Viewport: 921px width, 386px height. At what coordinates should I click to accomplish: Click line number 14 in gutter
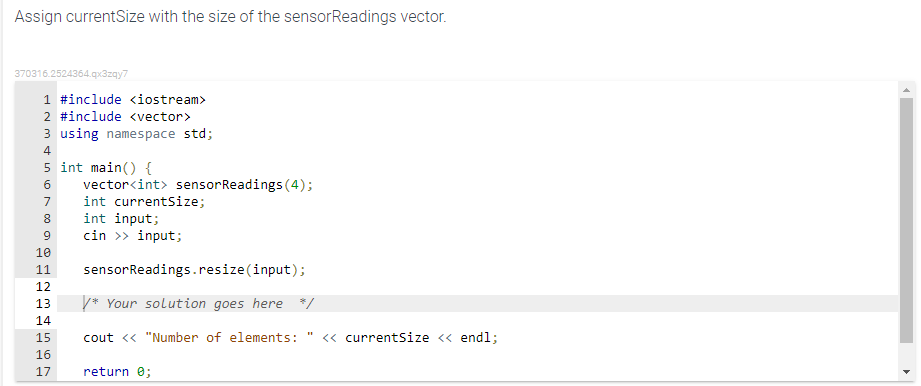point(43,321)
